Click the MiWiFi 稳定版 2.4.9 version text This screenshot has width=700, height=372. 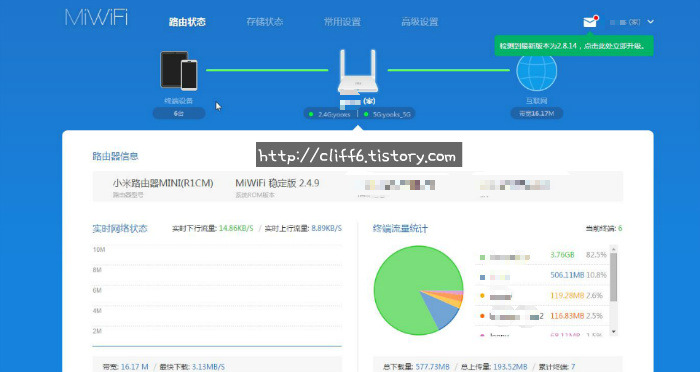click(x=277, y=183)
